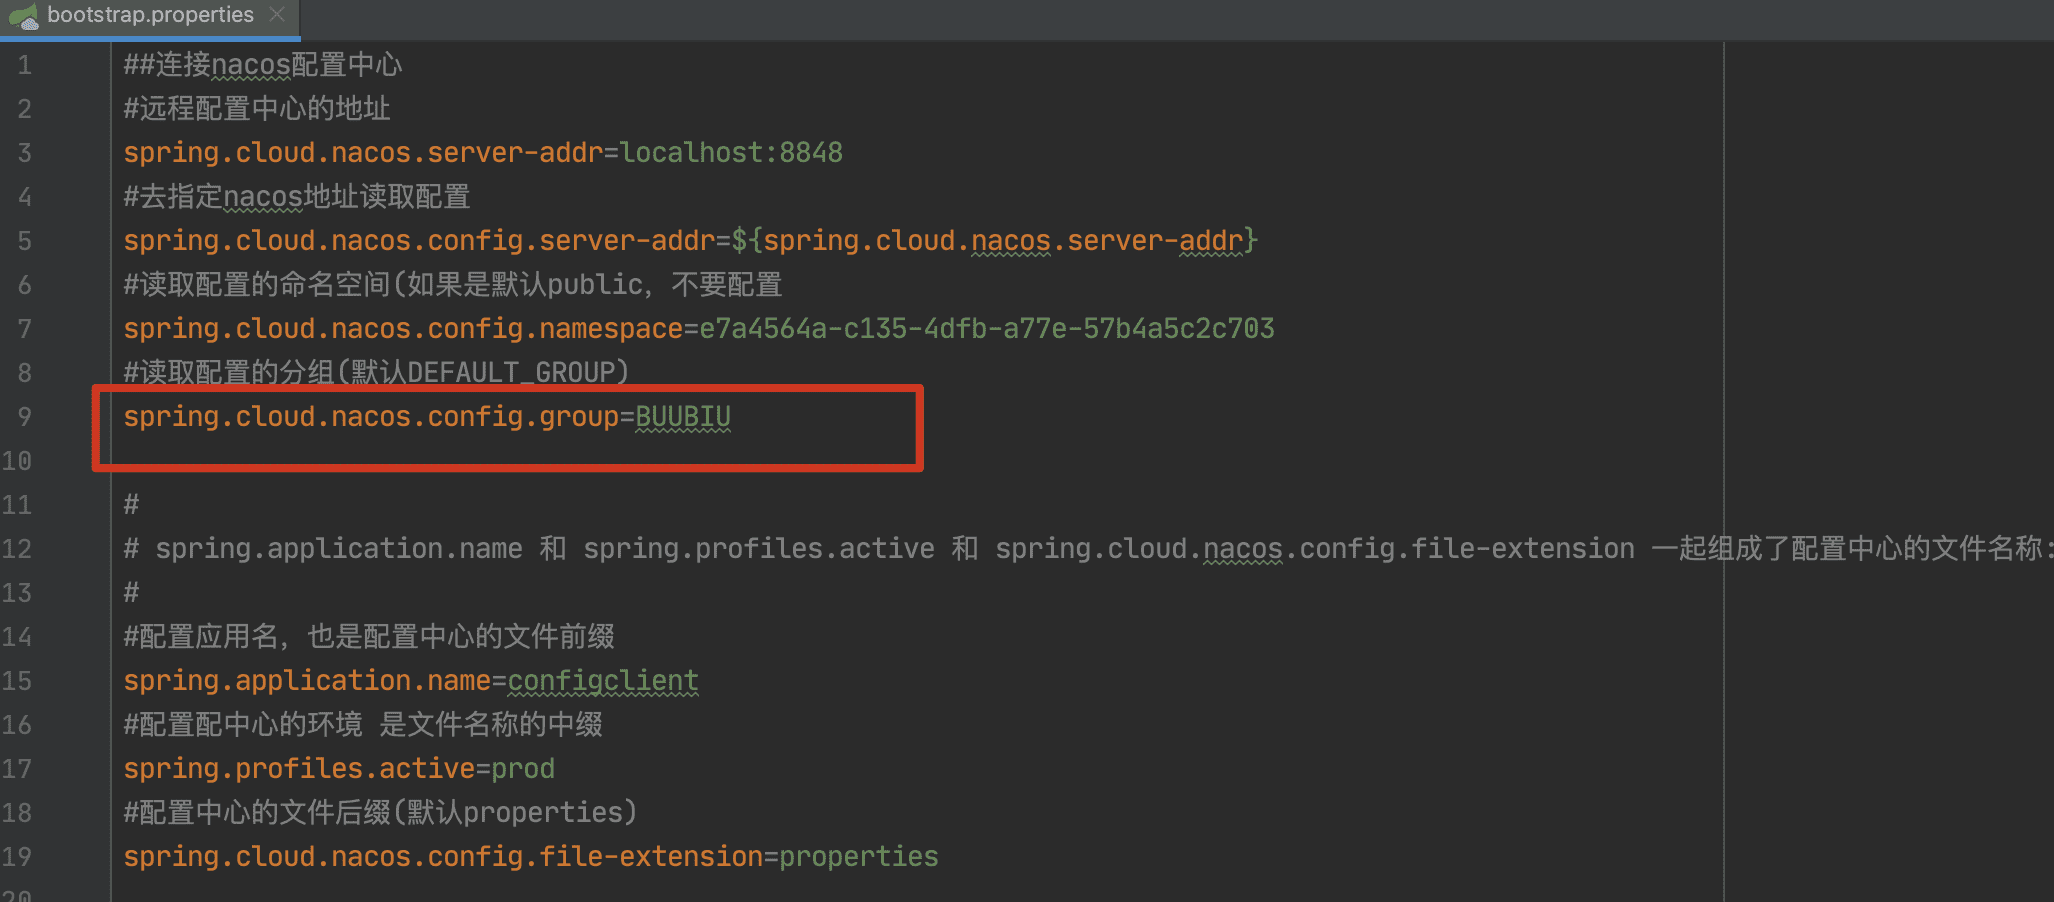This screenshot has height=902, width=2054.
Task: Click line number 9 in the gutter
Action: click(x=24, y=417)
